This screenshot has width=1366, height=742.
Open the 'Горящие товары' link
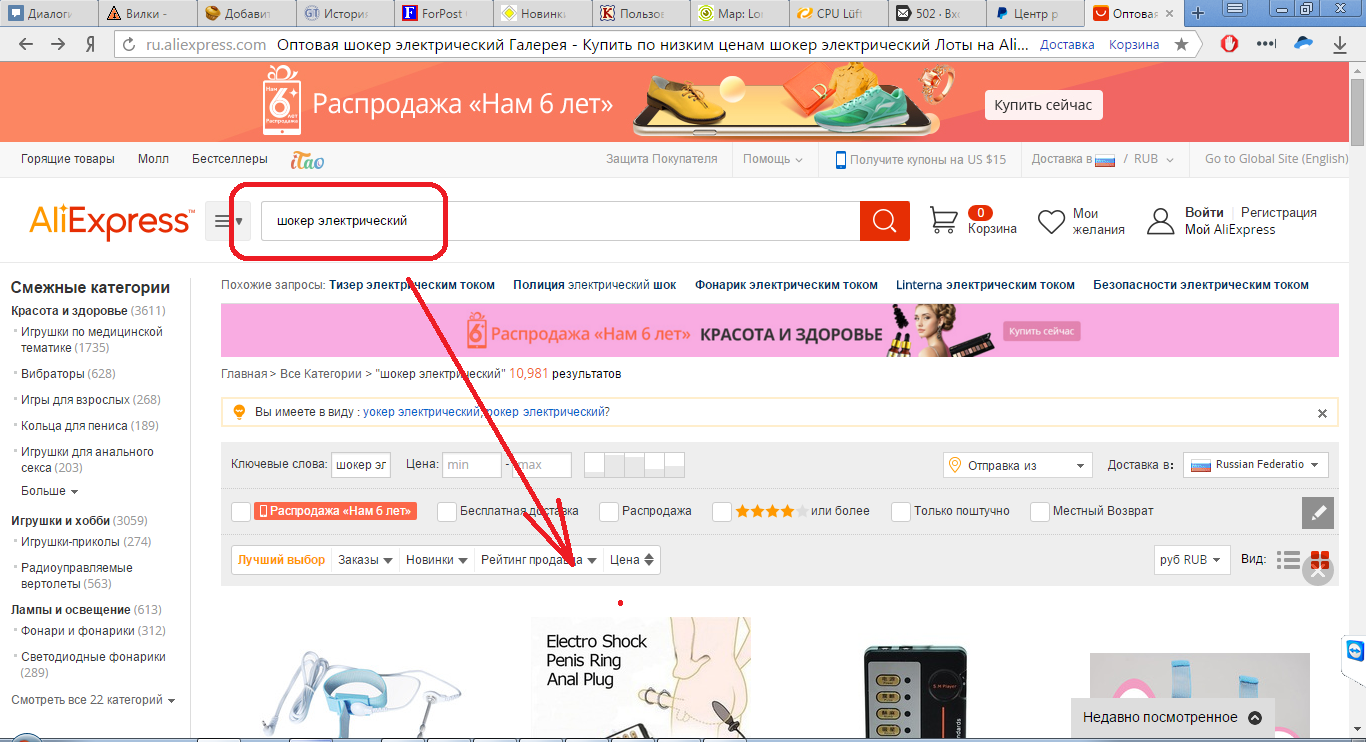click(x=68, y=159)
